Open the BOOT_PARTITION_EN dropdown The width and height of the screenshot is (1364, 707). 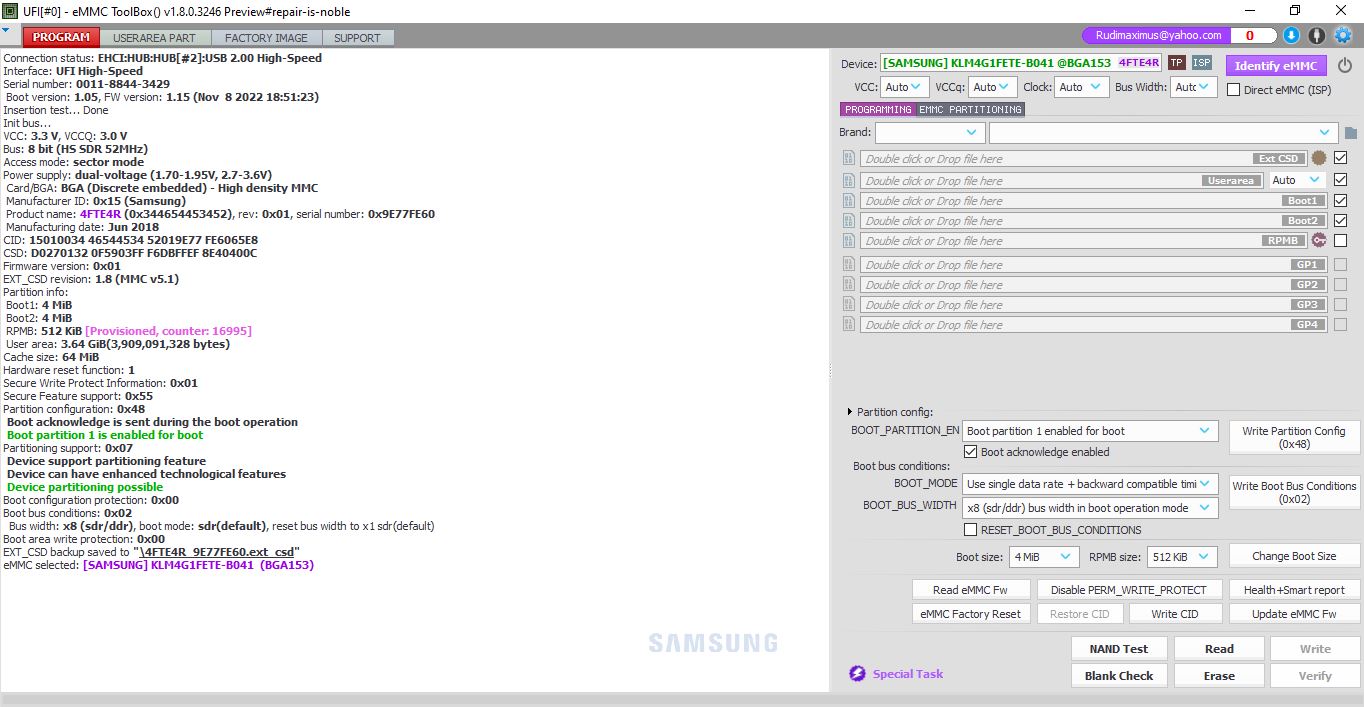tap(1090, 431)
